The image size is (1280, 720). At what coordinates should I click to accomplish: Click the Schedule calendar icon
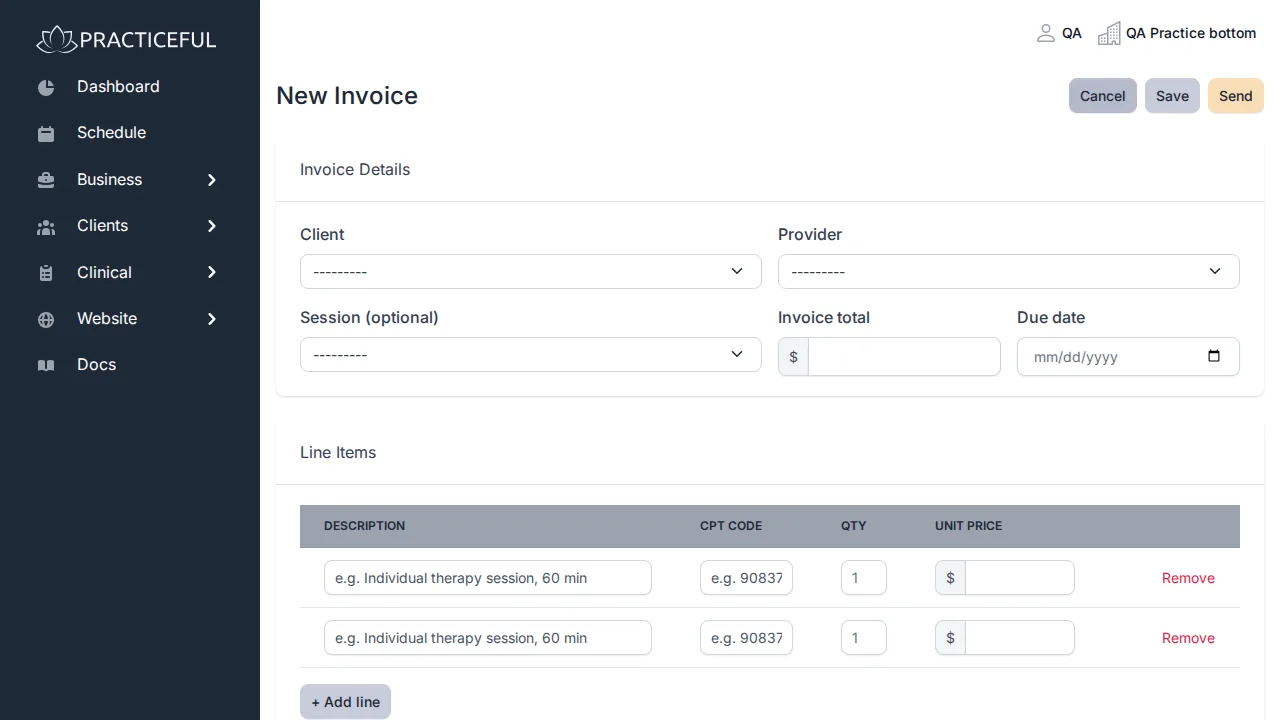46,133
